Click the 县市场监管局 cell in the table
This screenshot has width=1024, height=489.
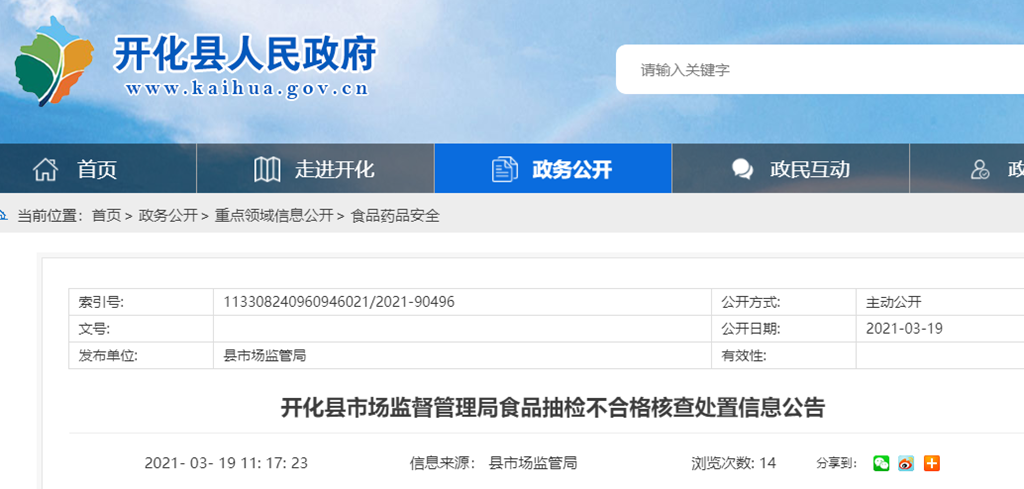click(462, 356)
